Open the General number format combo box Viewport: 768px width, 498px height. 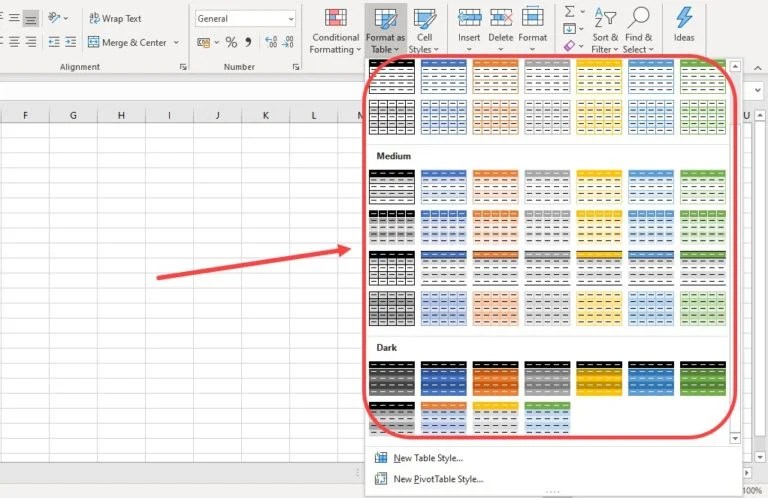tap(245, 19)
